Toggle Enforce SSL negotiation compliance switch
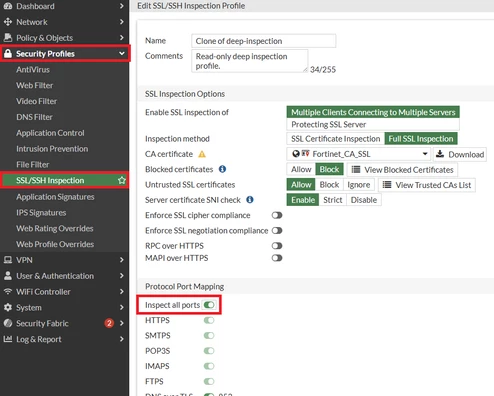Screen dimensions: 494x396 pos(277,231)
